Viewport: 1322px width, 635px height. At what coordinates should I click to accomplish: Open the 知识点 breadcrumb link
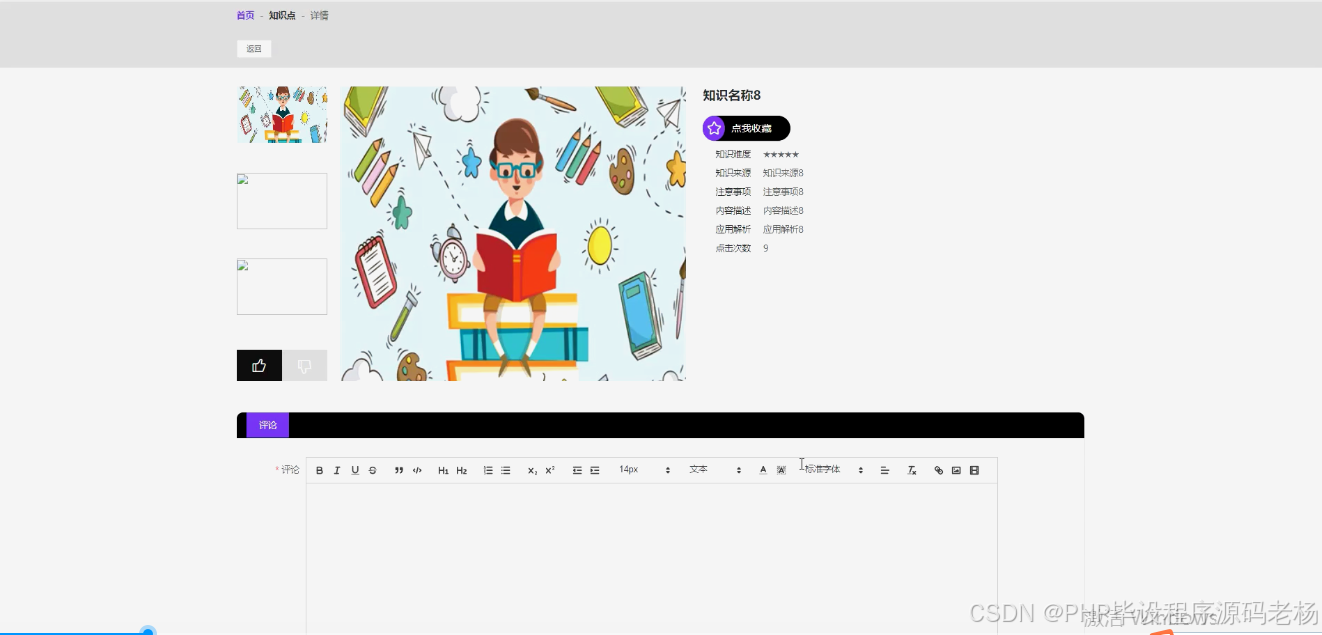pyautogui.click(x=282, y=16)
